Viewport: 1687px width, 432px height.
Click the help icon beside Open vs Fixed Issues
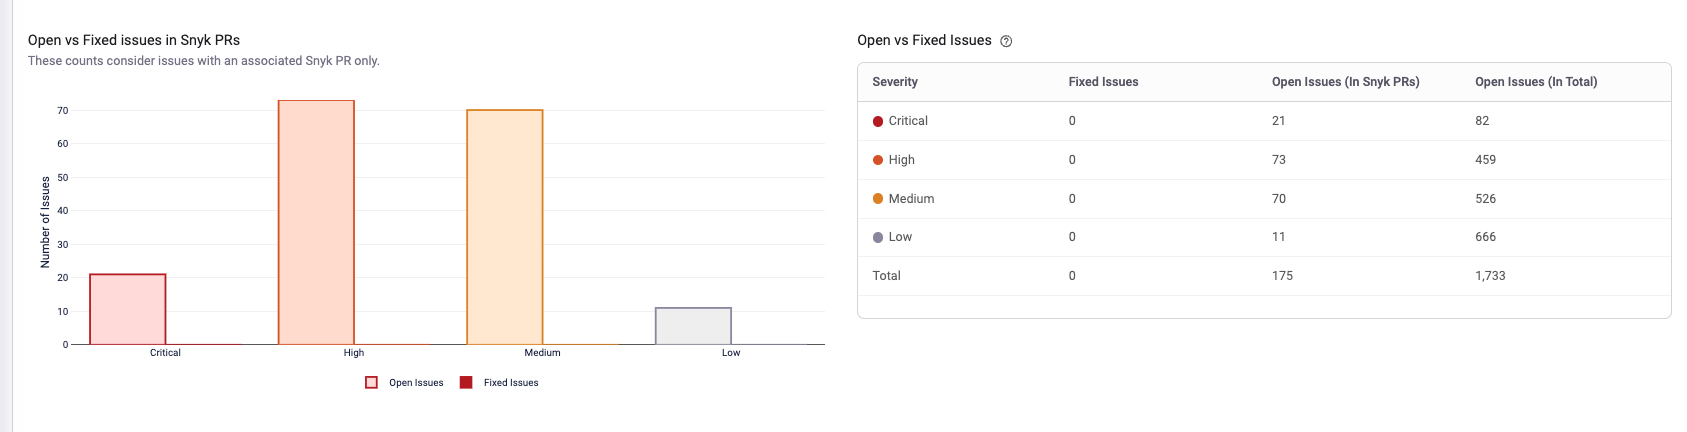(1006, 41)
